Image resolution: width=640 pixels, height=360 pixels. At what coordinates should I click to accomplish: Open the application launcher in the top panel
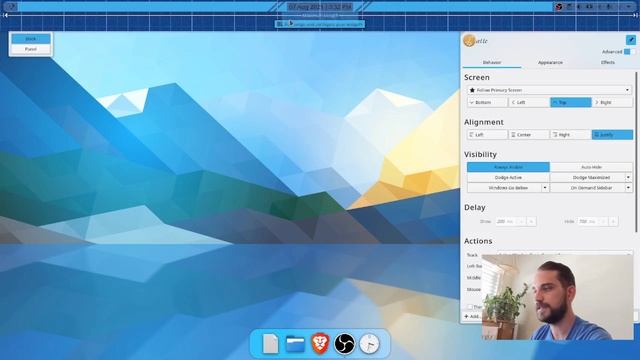[11, 7]
